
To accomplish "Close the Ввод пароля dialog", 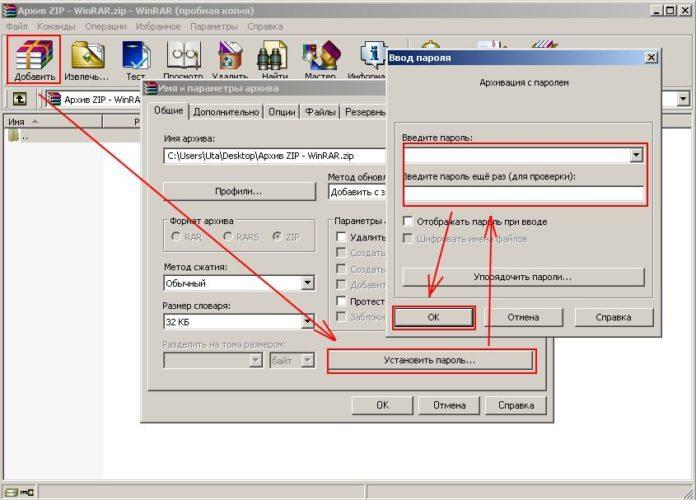I will (651, 57).
